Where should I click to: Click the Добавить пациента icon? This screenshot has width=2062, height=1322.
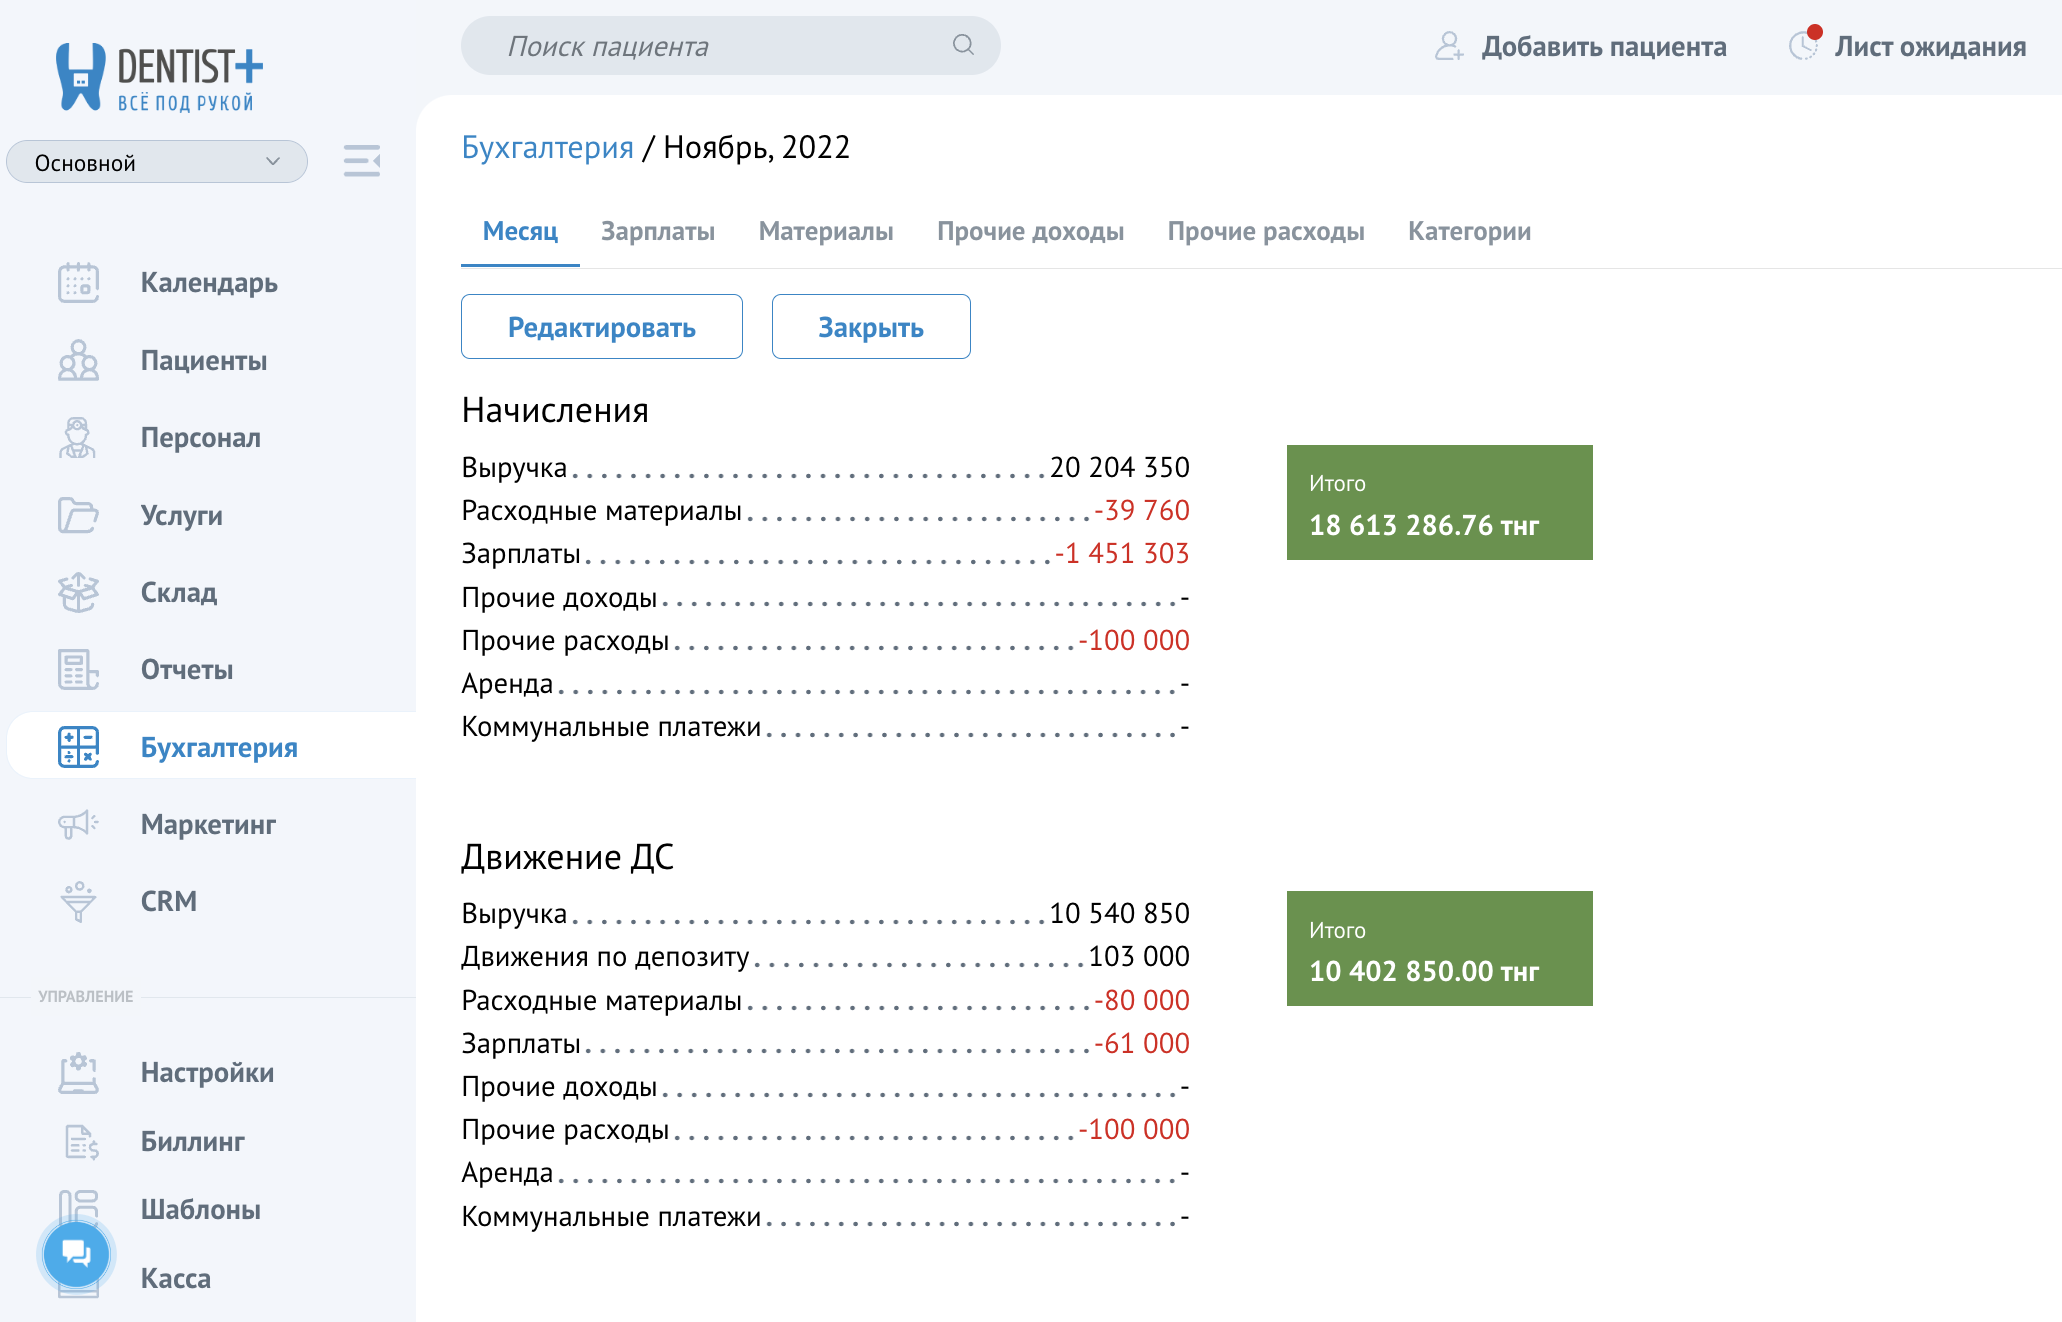pos(1449,46)
